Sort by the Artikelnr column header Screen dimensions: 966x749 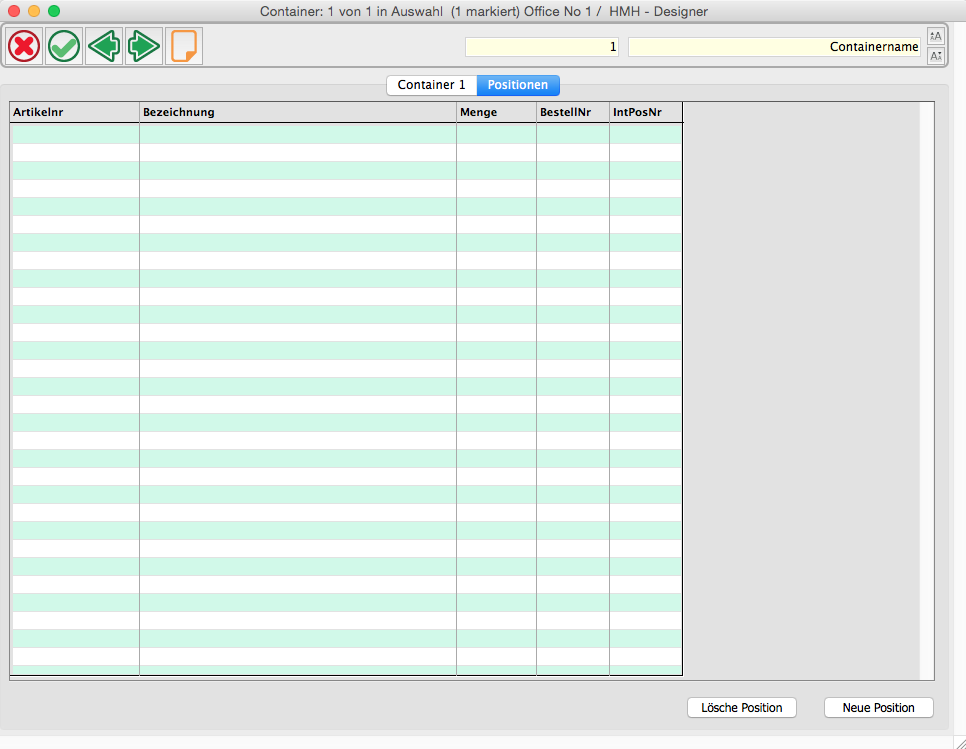click(75, 112)
